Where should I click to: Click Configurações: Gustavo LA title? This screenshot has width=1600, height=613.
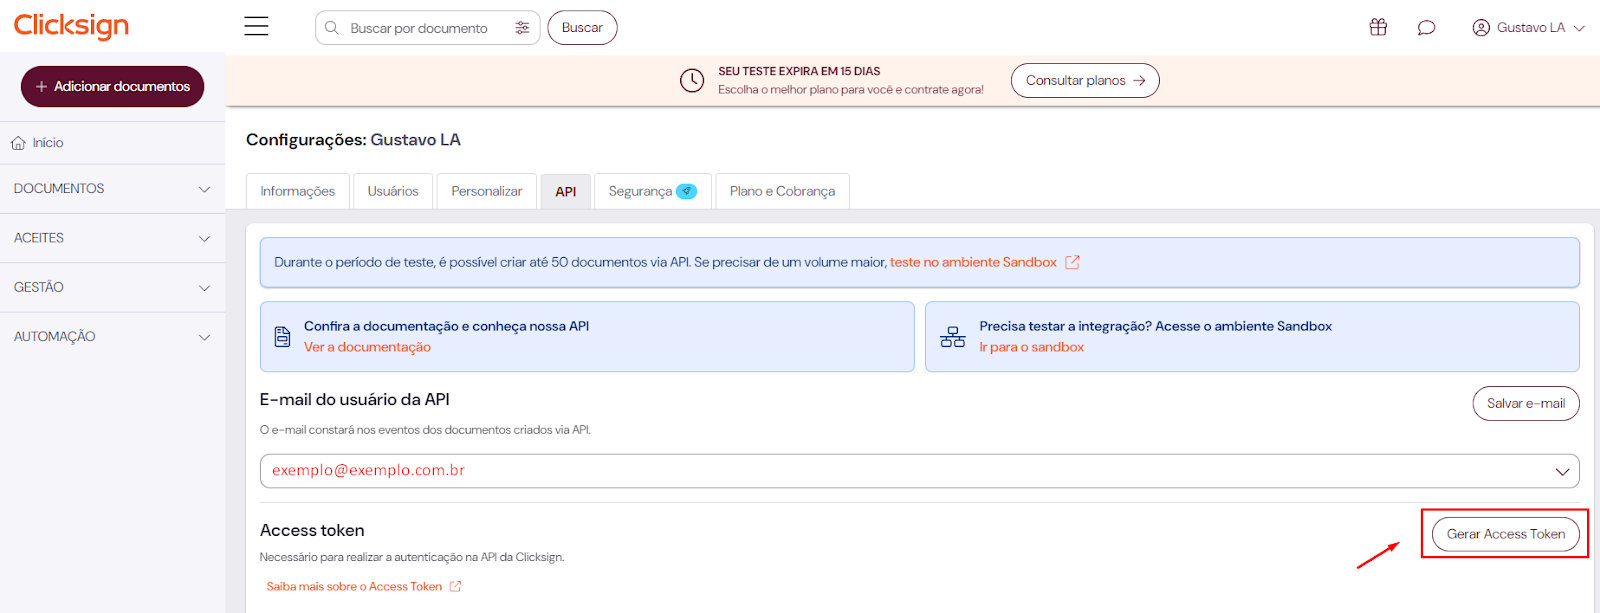[353, 140]
